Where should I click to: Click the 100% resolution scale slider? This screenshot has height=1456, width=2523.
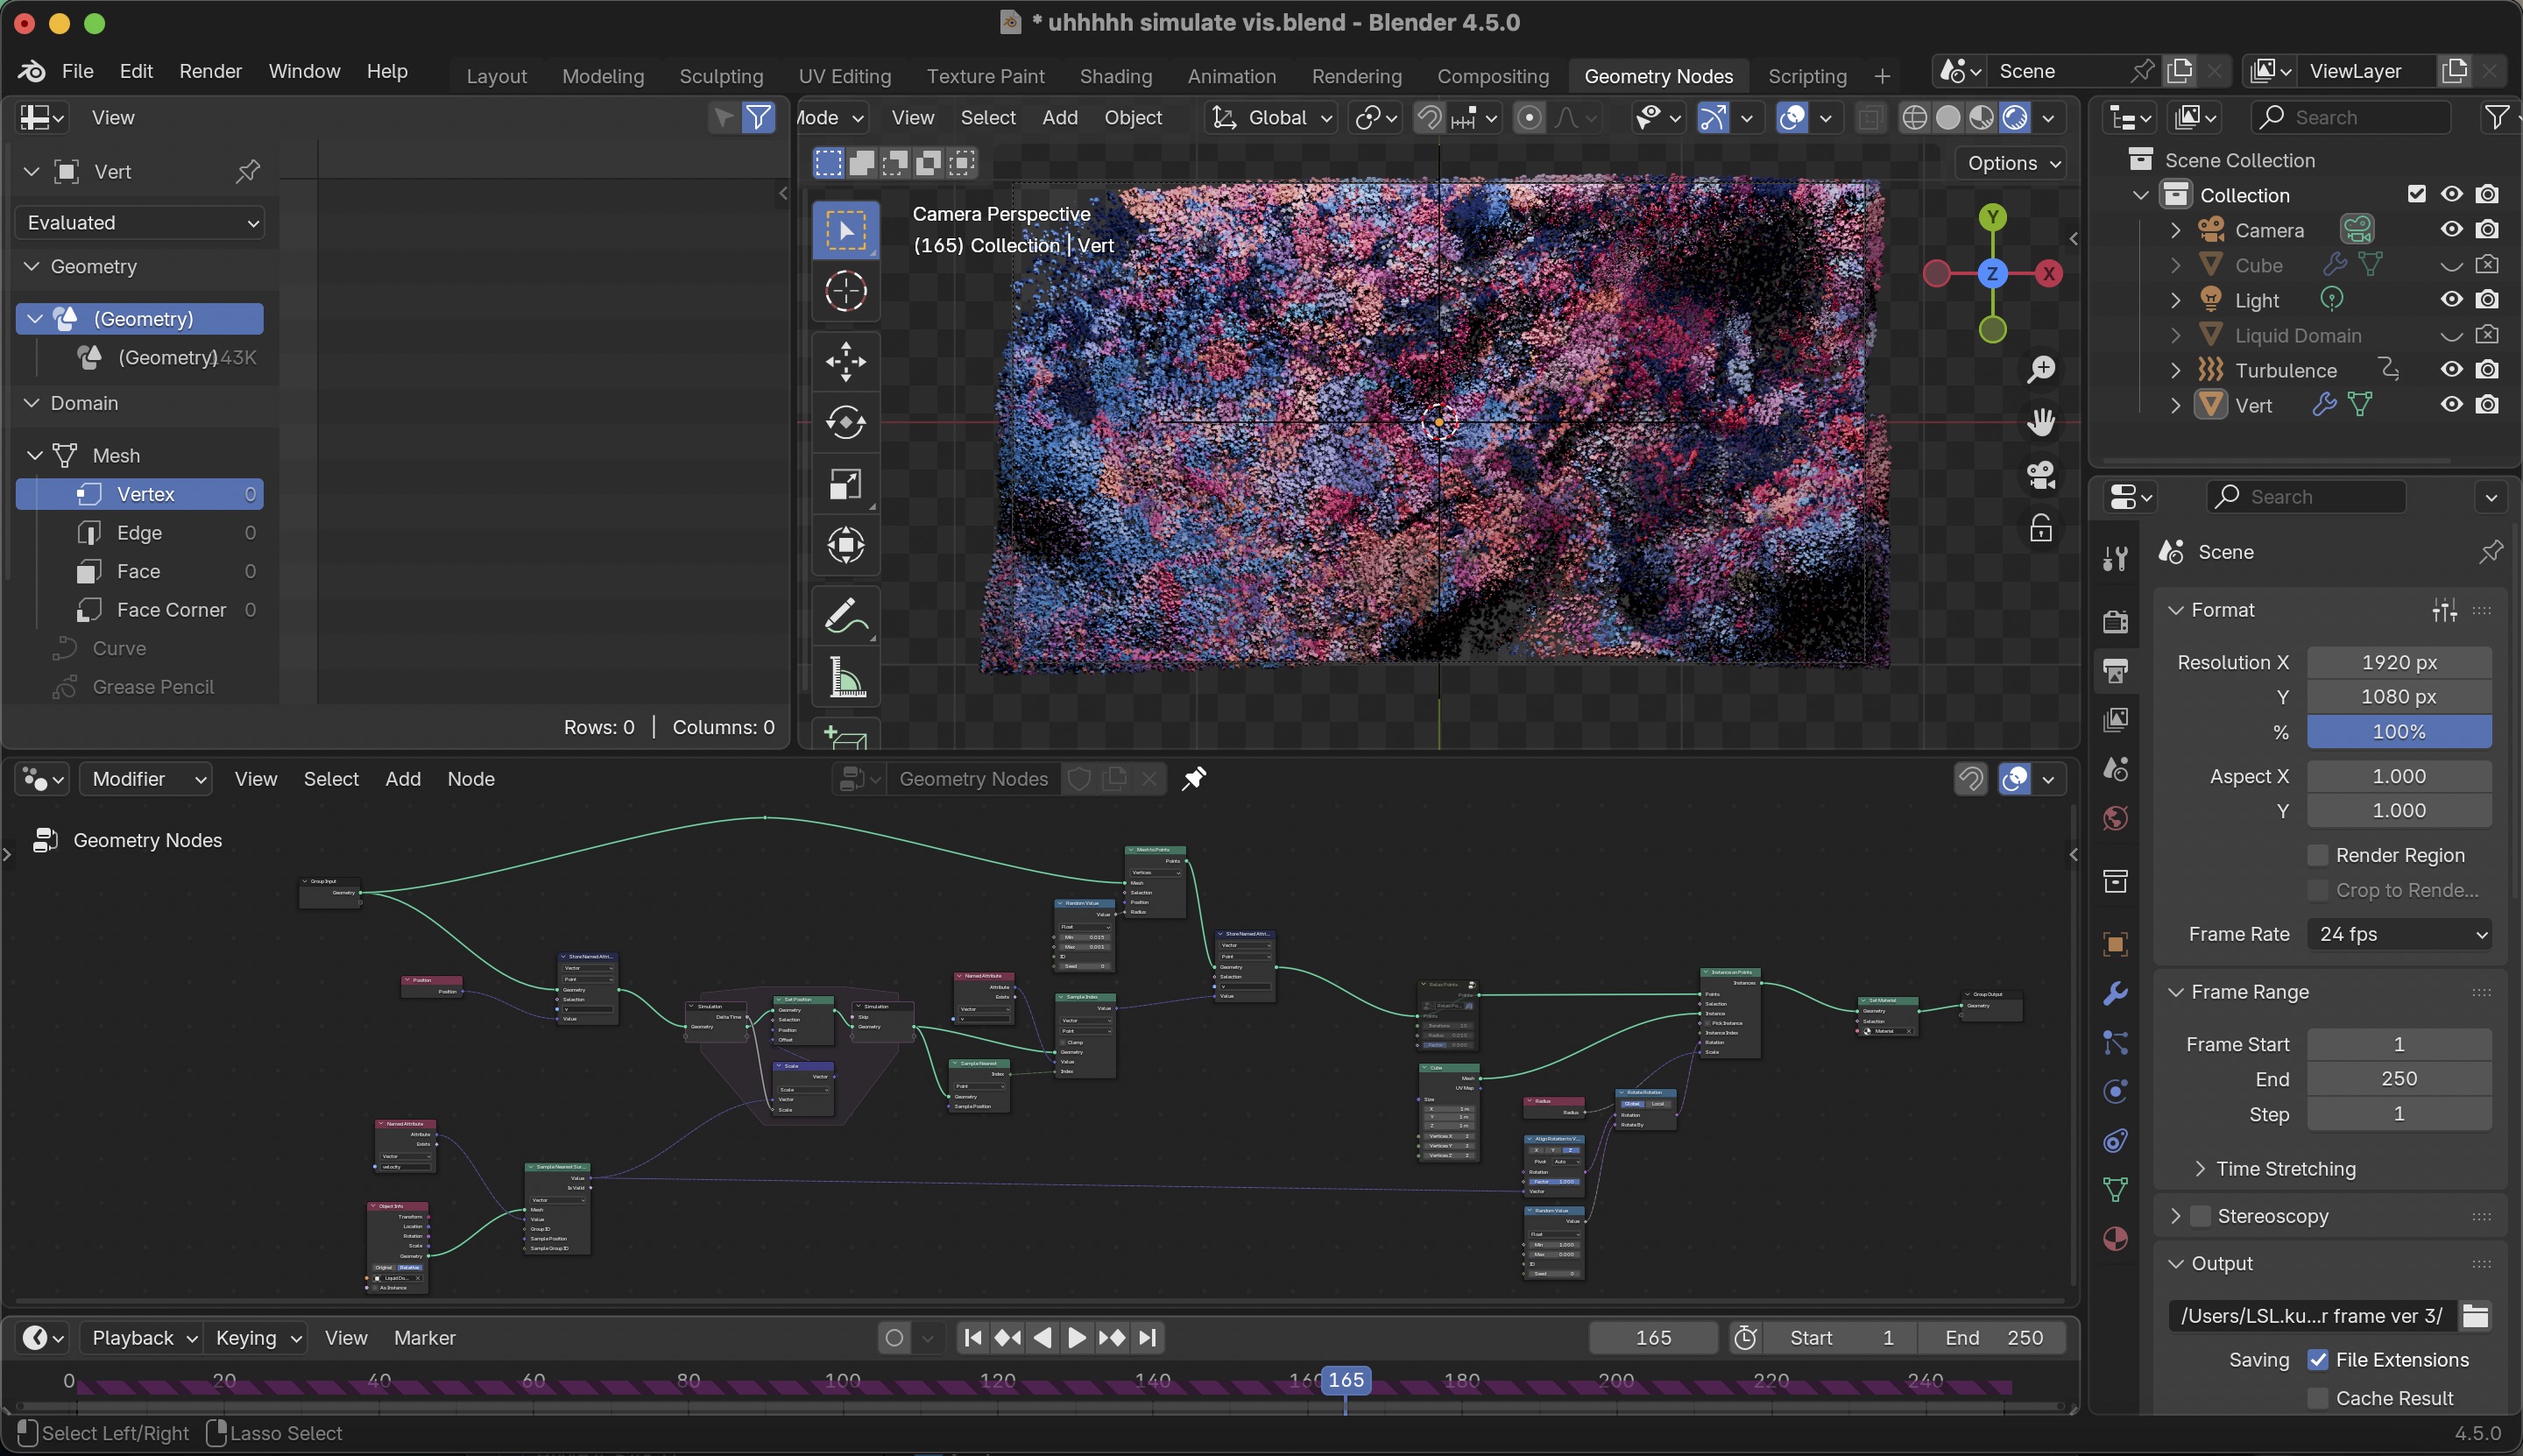tap(2396, 732)
